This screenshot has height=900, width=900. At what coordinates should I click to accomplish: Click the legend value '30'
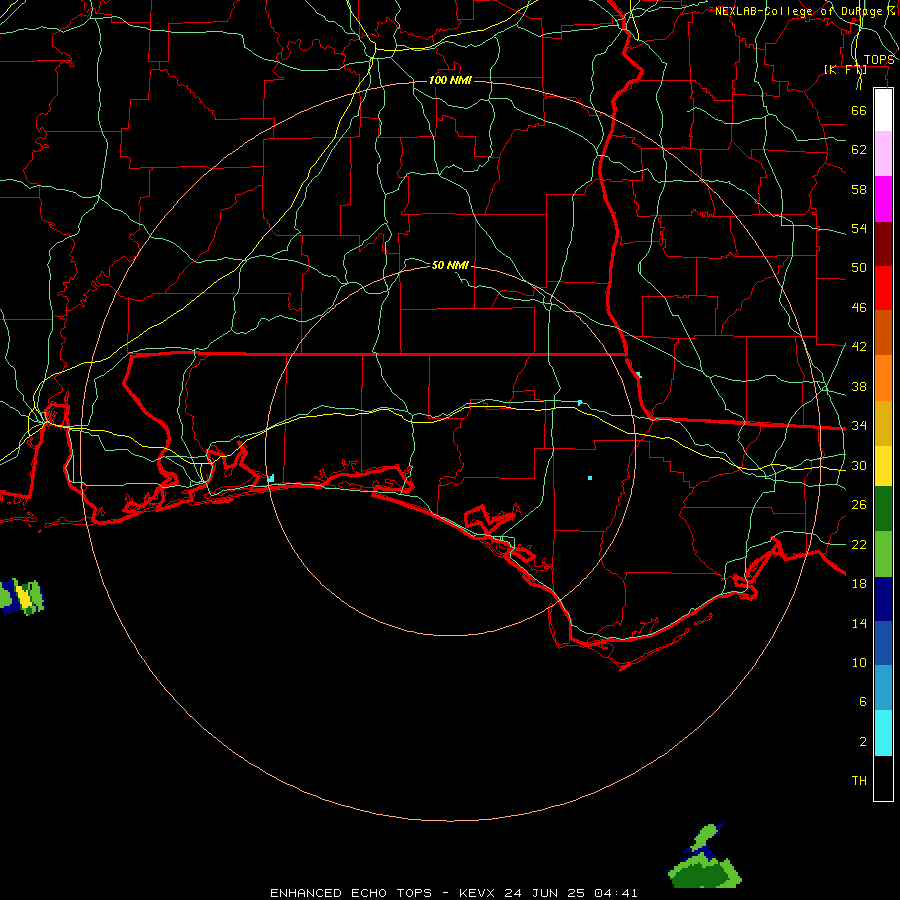[x=859, y=465]
